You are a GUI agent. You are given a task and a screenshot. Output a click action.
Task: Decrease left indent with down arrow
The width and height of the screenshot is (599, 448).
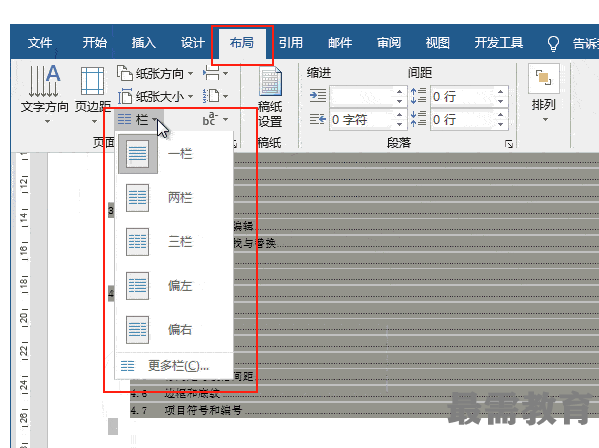(399, 101)
